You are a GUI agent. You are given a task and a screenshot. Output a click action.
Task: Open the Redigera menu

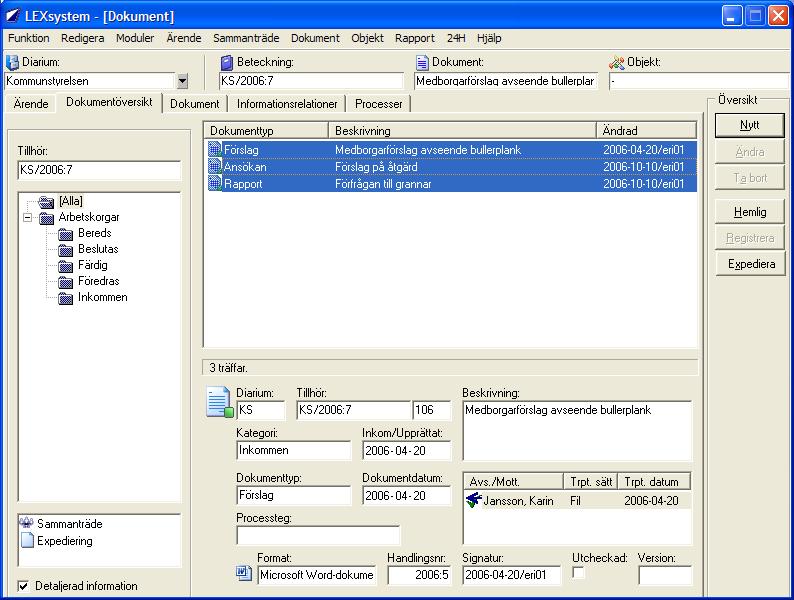point(83,38)
